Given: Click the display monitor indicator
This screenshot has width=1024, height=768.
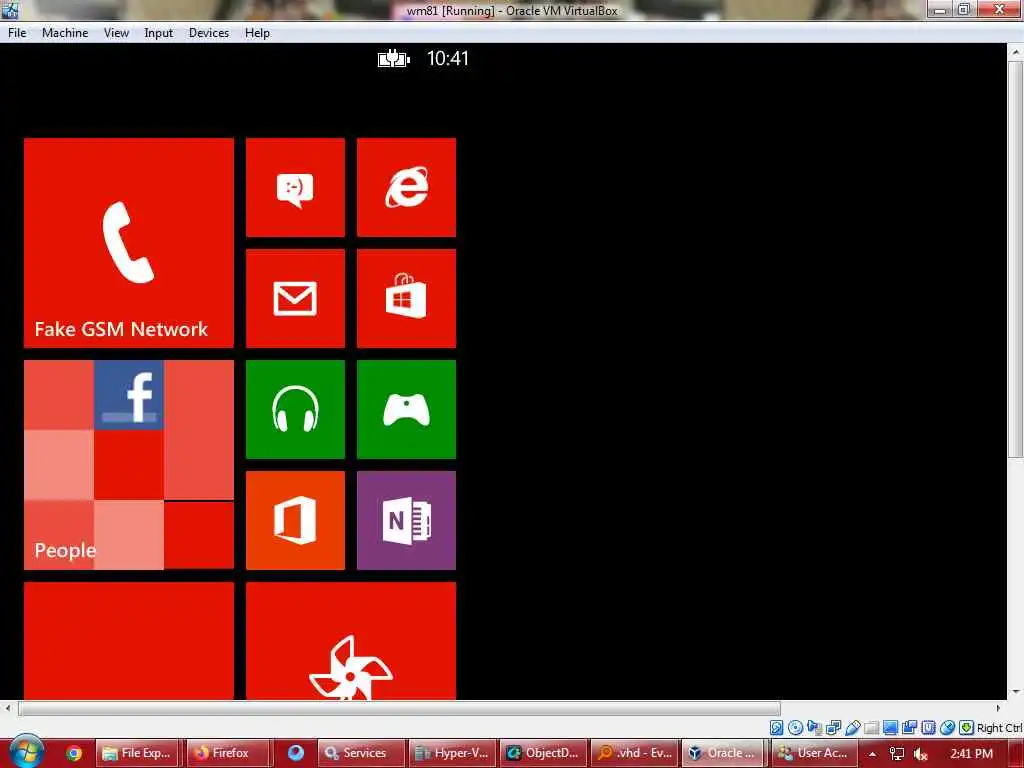Looking at the screenshot, I should coord(890,728).
